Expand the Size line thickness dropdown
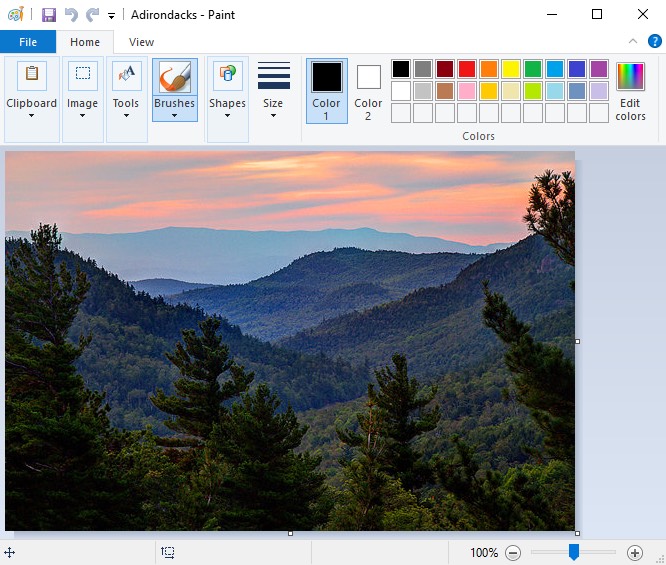666x565 pixels. pos(273,90)
